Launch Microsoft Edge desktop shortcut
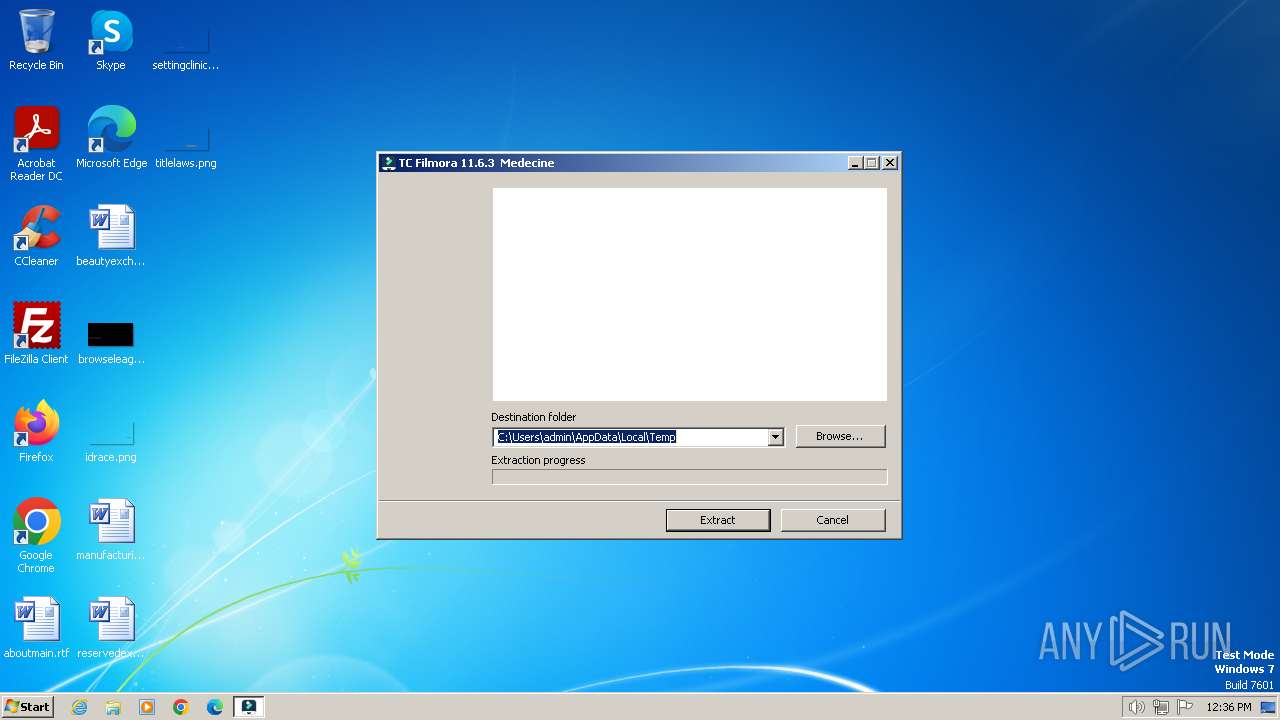 [x=111, y=138]
